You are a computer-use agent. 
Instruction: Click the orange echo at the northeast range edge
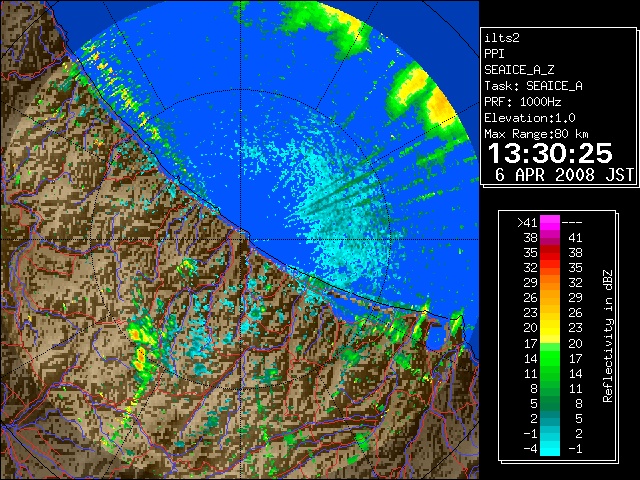click(440, 105)
